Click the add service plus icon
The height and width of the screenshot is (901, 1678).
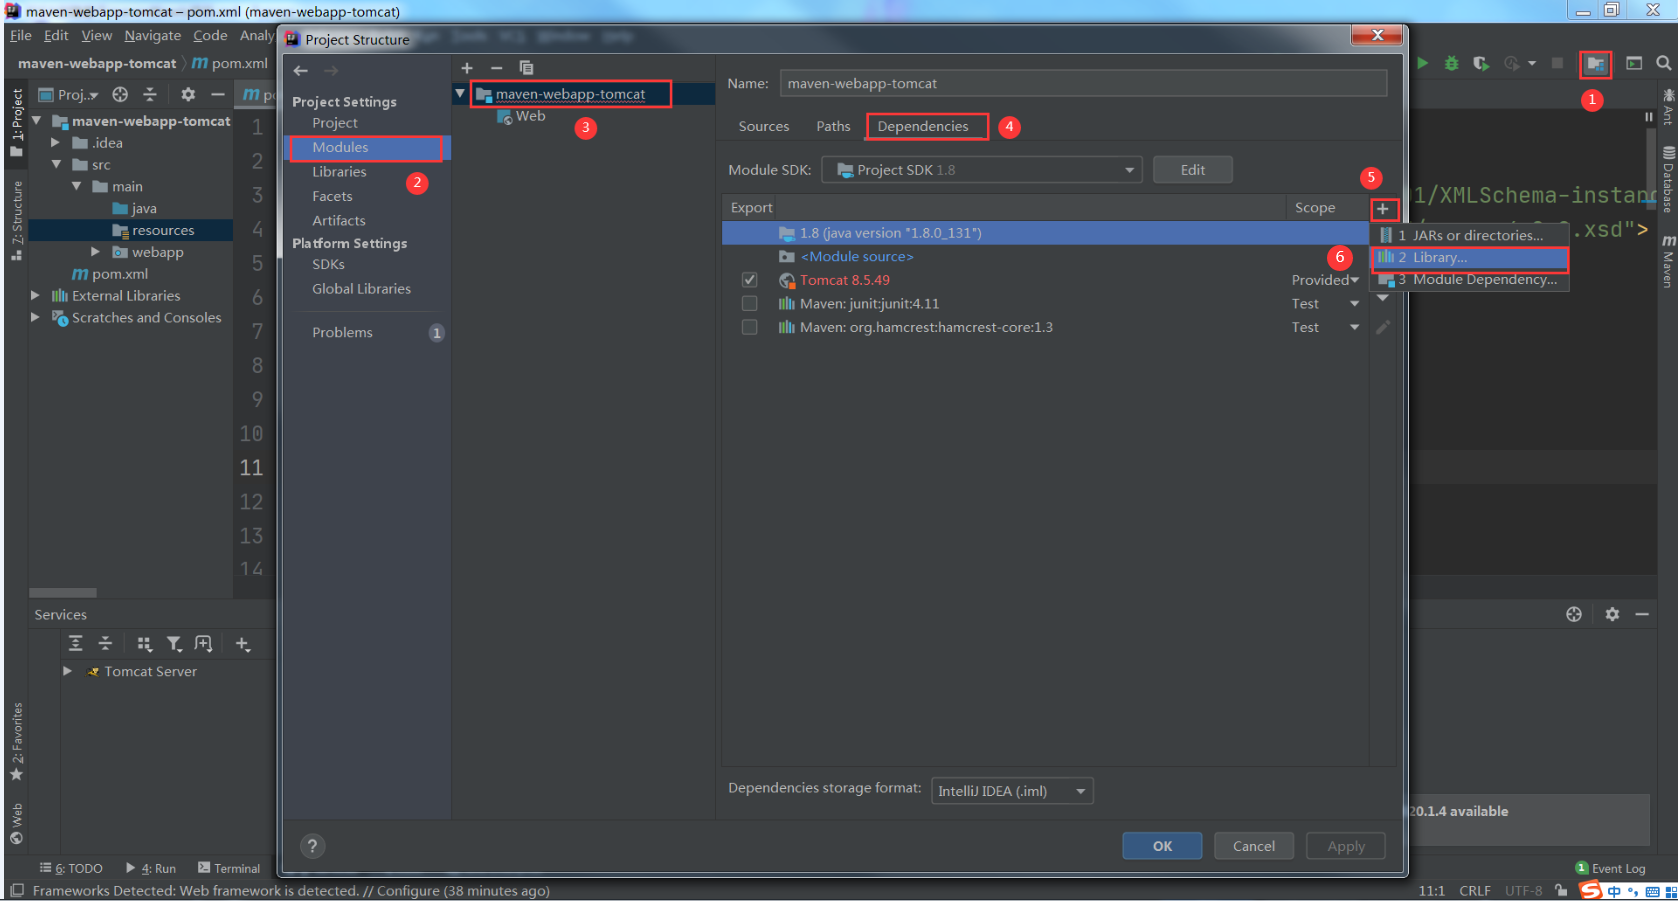(242, 644)
